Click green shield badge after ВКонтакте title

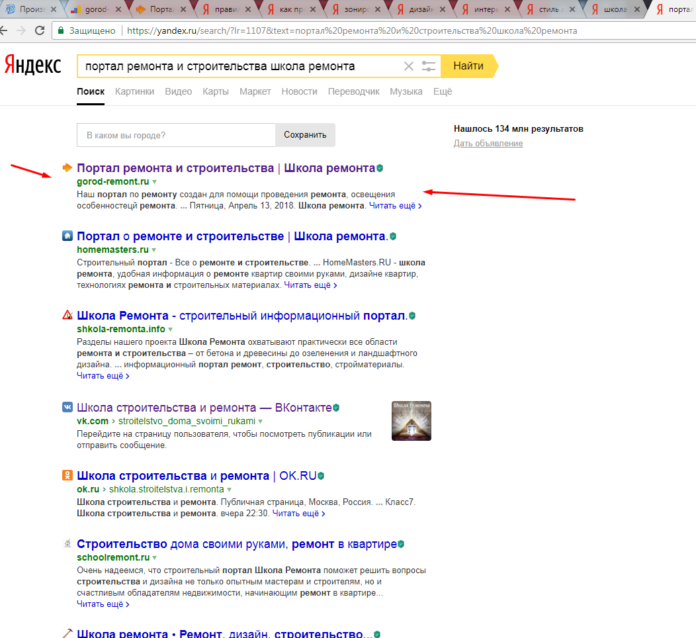click(336, 408)
